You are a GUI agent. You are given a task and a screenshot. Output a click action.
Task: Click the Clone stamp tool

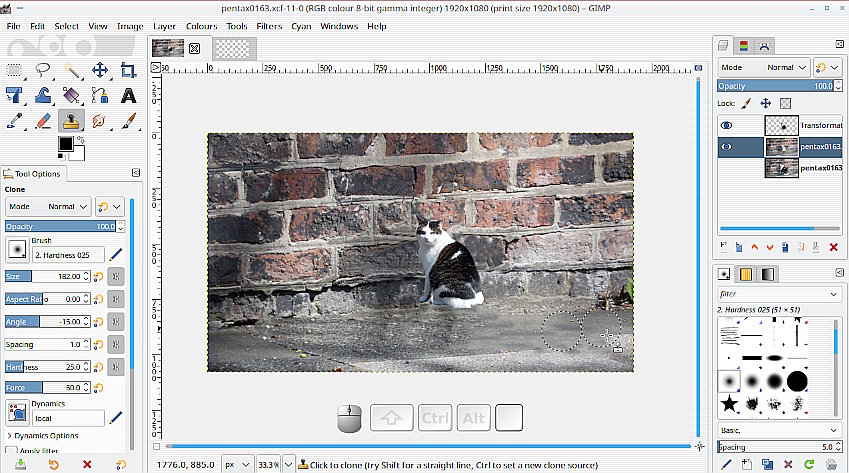71,121
